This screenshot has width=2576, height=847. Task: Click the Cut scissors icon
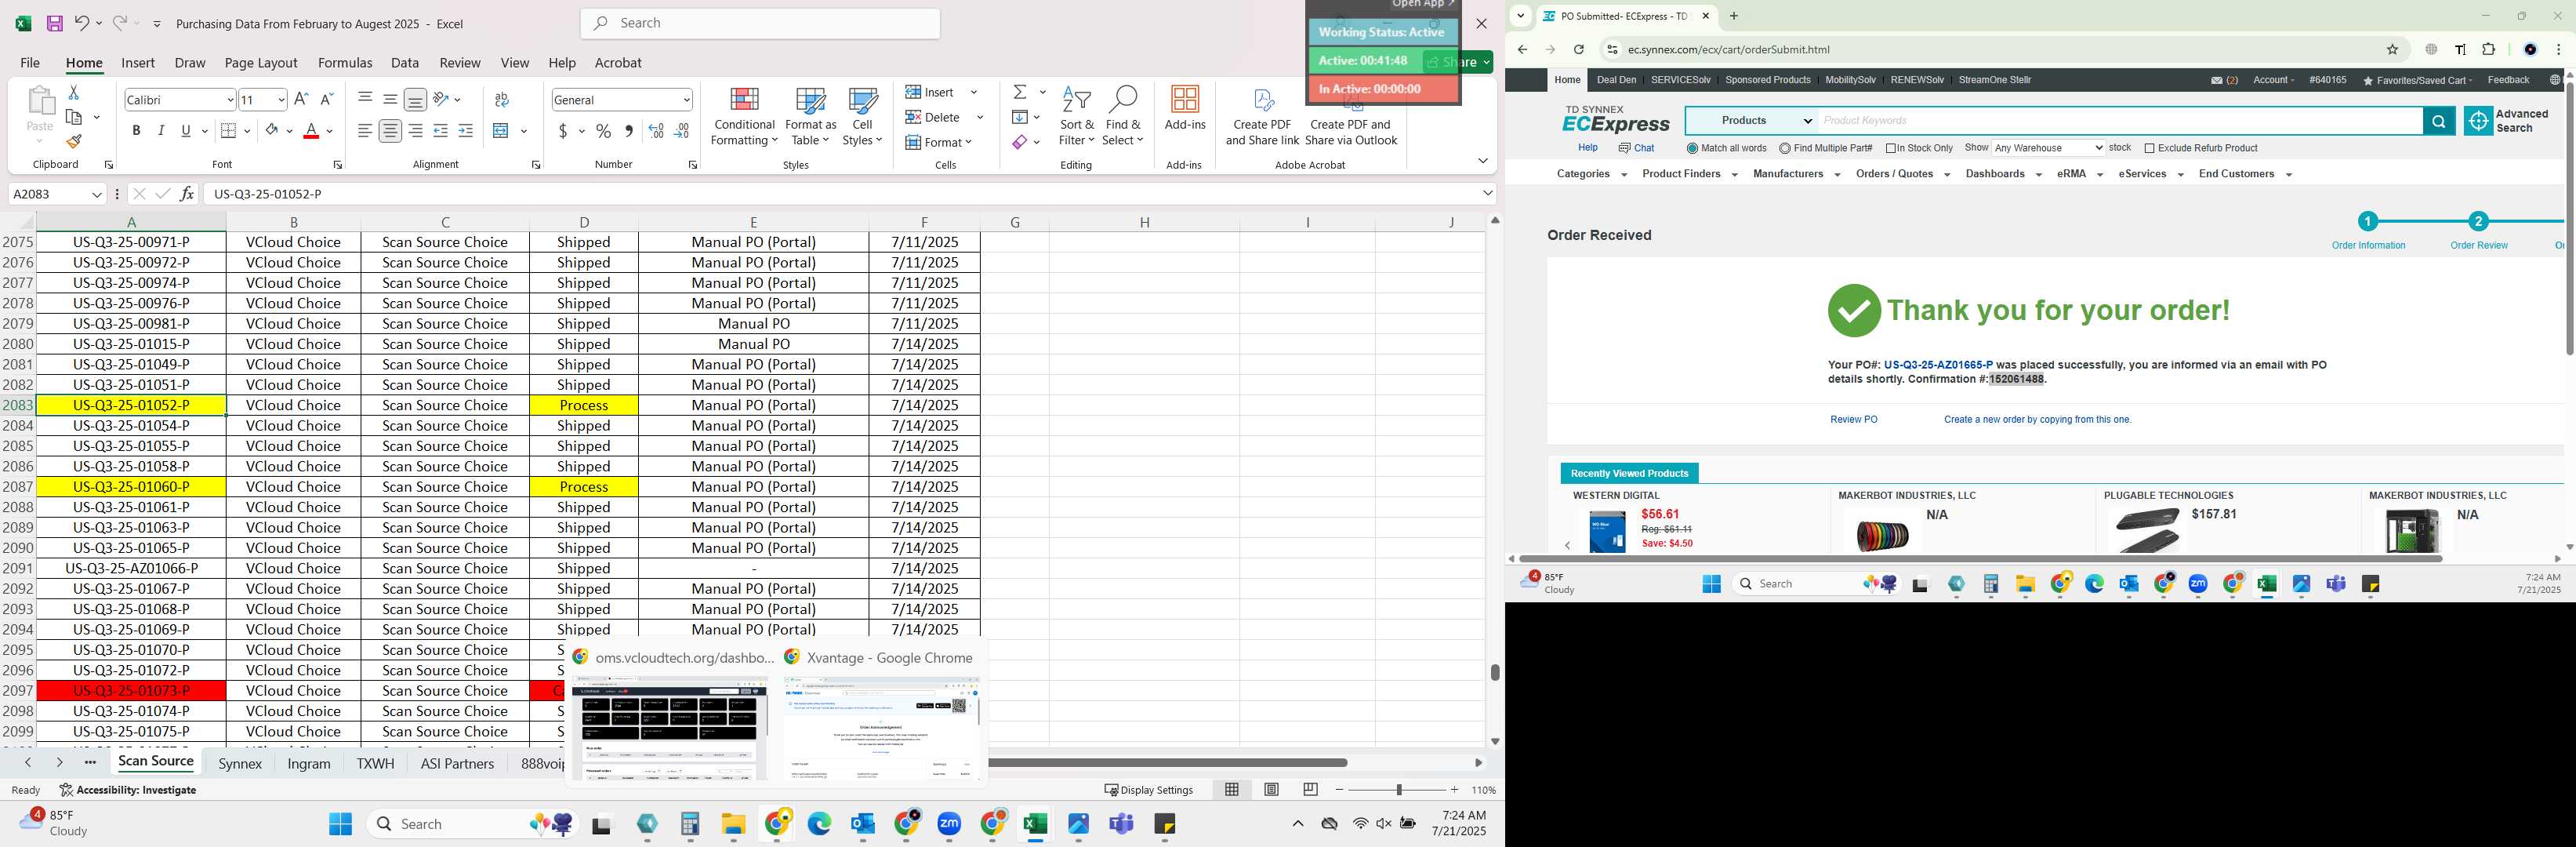click(x=73, y=92)
